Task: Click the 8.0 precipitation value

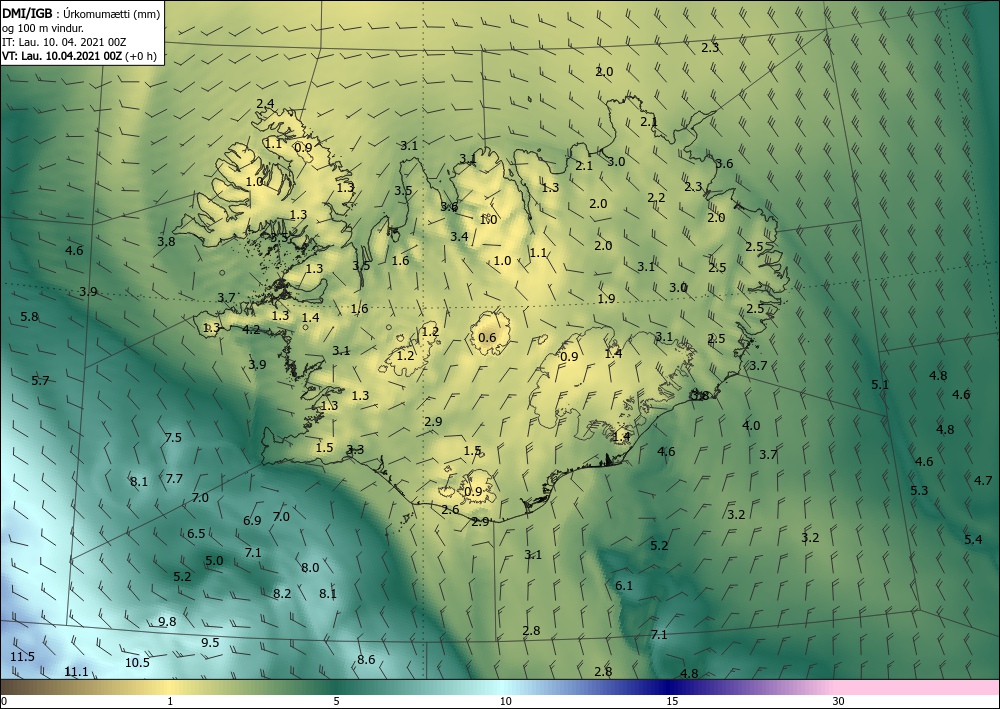Action: (x=310, y=567)
